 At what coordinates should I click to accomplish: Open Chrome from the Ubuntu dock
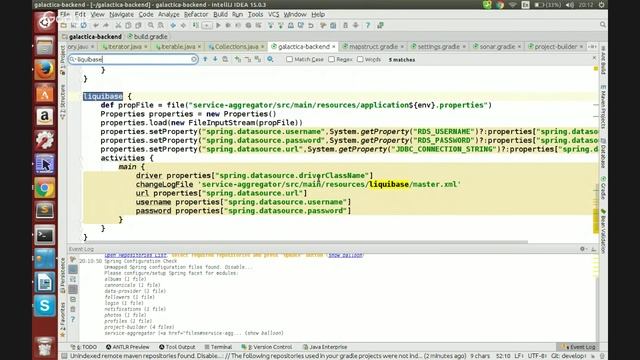tap(44, 188)
